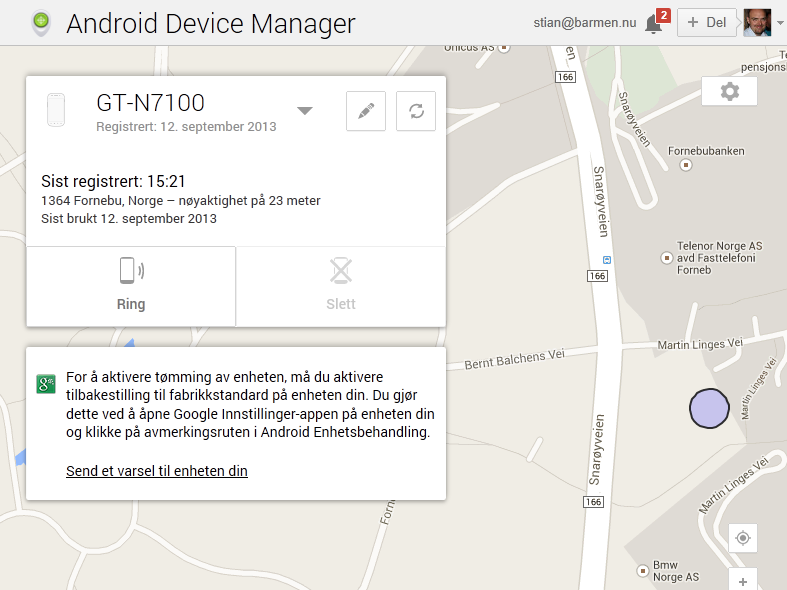787x590 pixels.
Task: Click the + Del share button
Action: (x=707, y=22)
